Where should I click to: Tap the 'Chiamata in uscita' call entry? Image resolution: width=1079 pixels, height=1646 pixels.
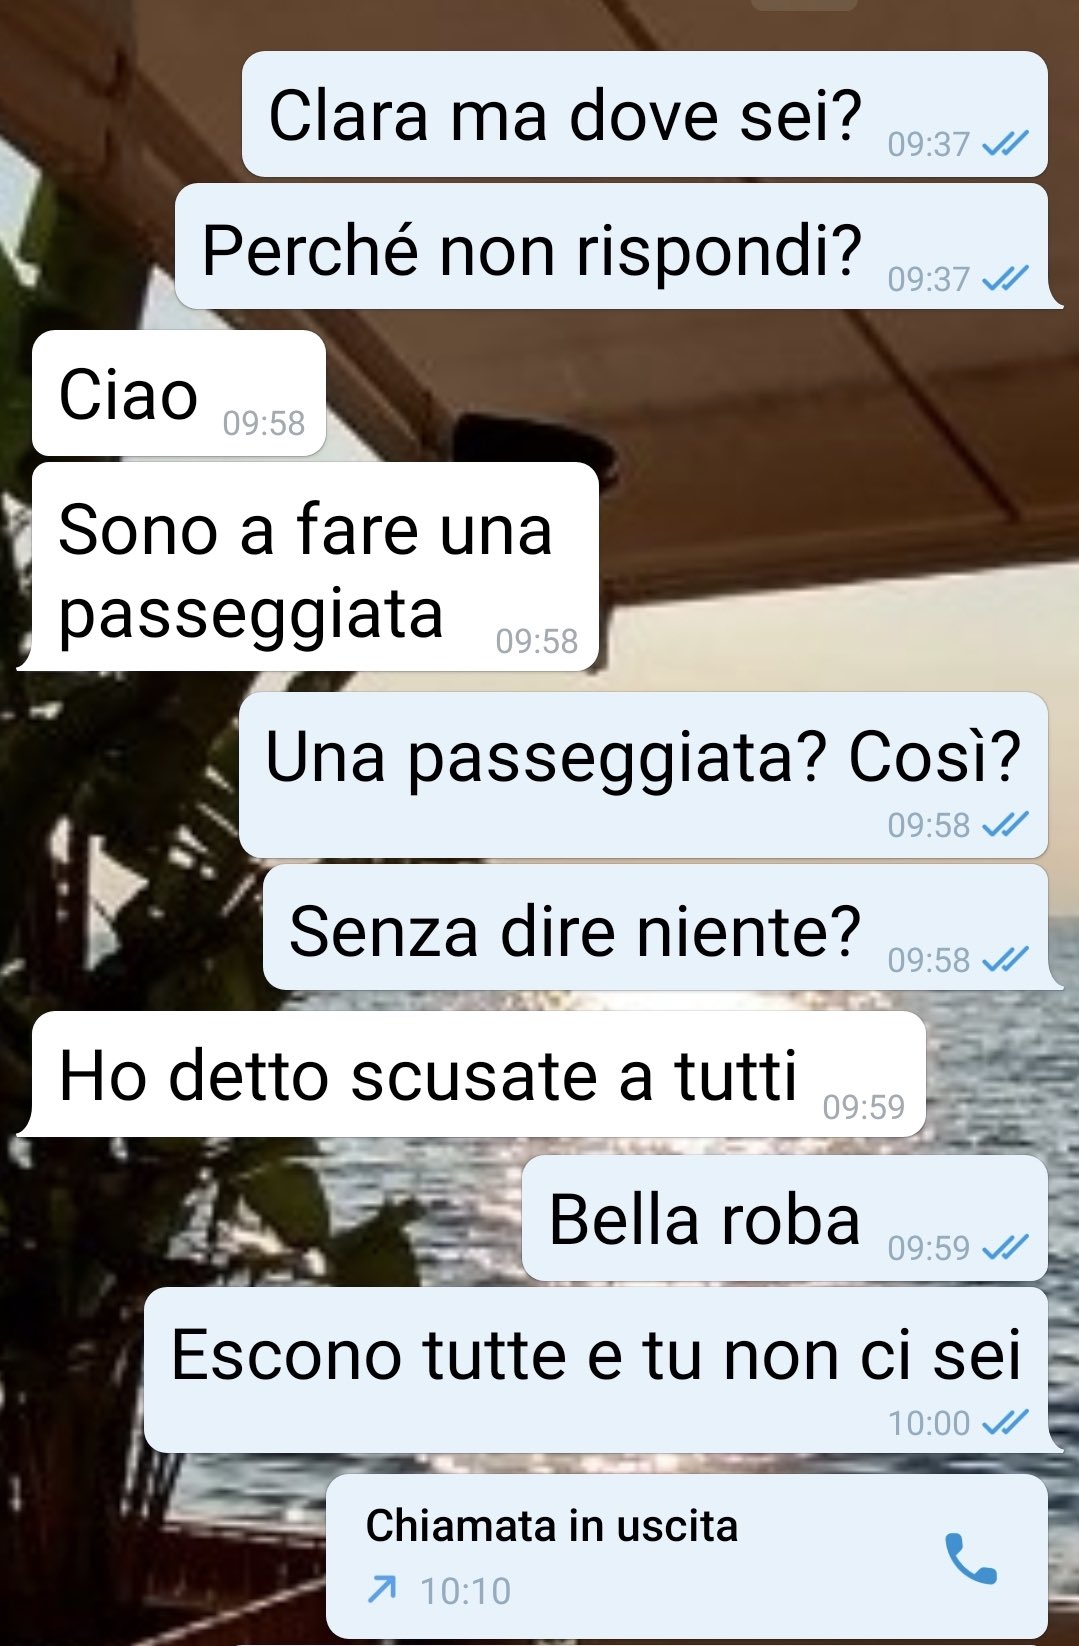click(687, 1556)
